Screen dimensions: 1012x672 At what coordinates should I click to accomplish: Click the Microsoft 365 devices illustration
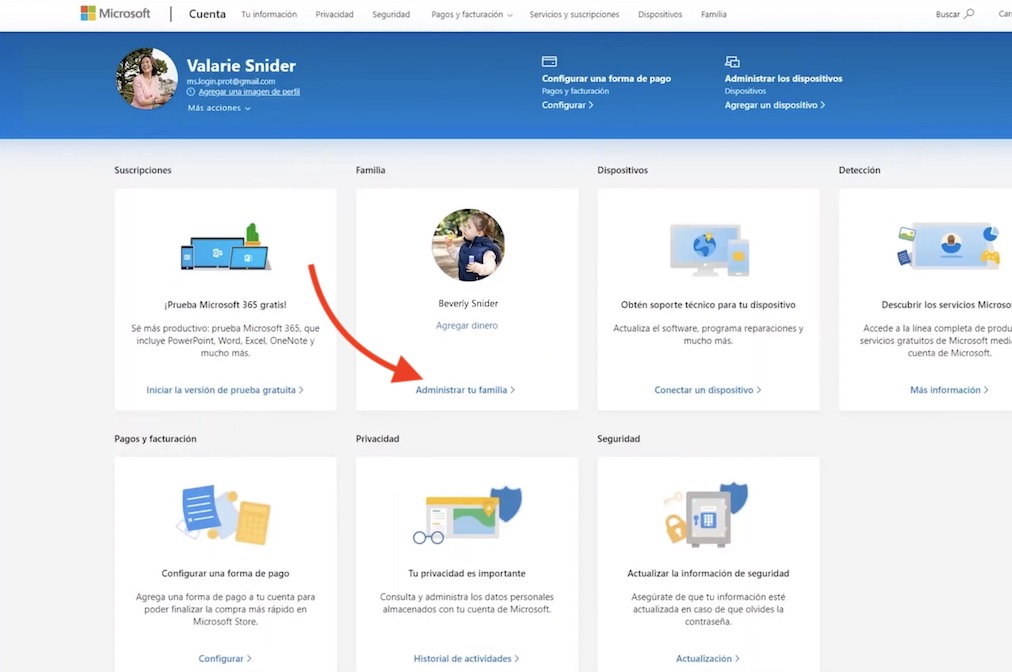click(x=225, y=248)
